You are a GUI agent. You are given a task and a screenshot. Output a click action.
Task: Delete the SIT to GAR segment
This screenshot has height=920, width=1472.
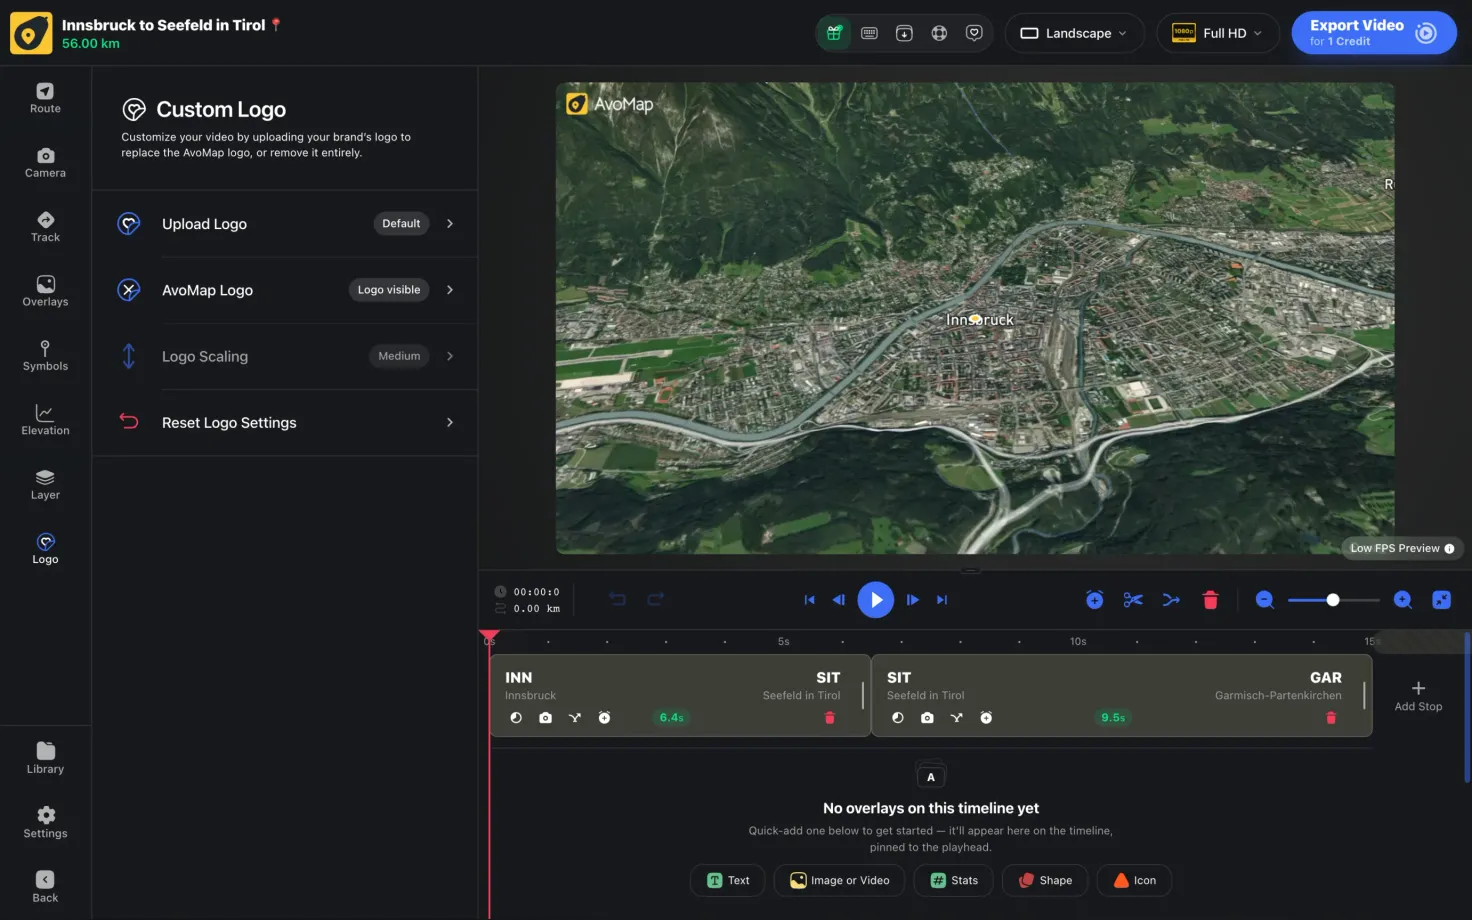(x=1331, y=718)
